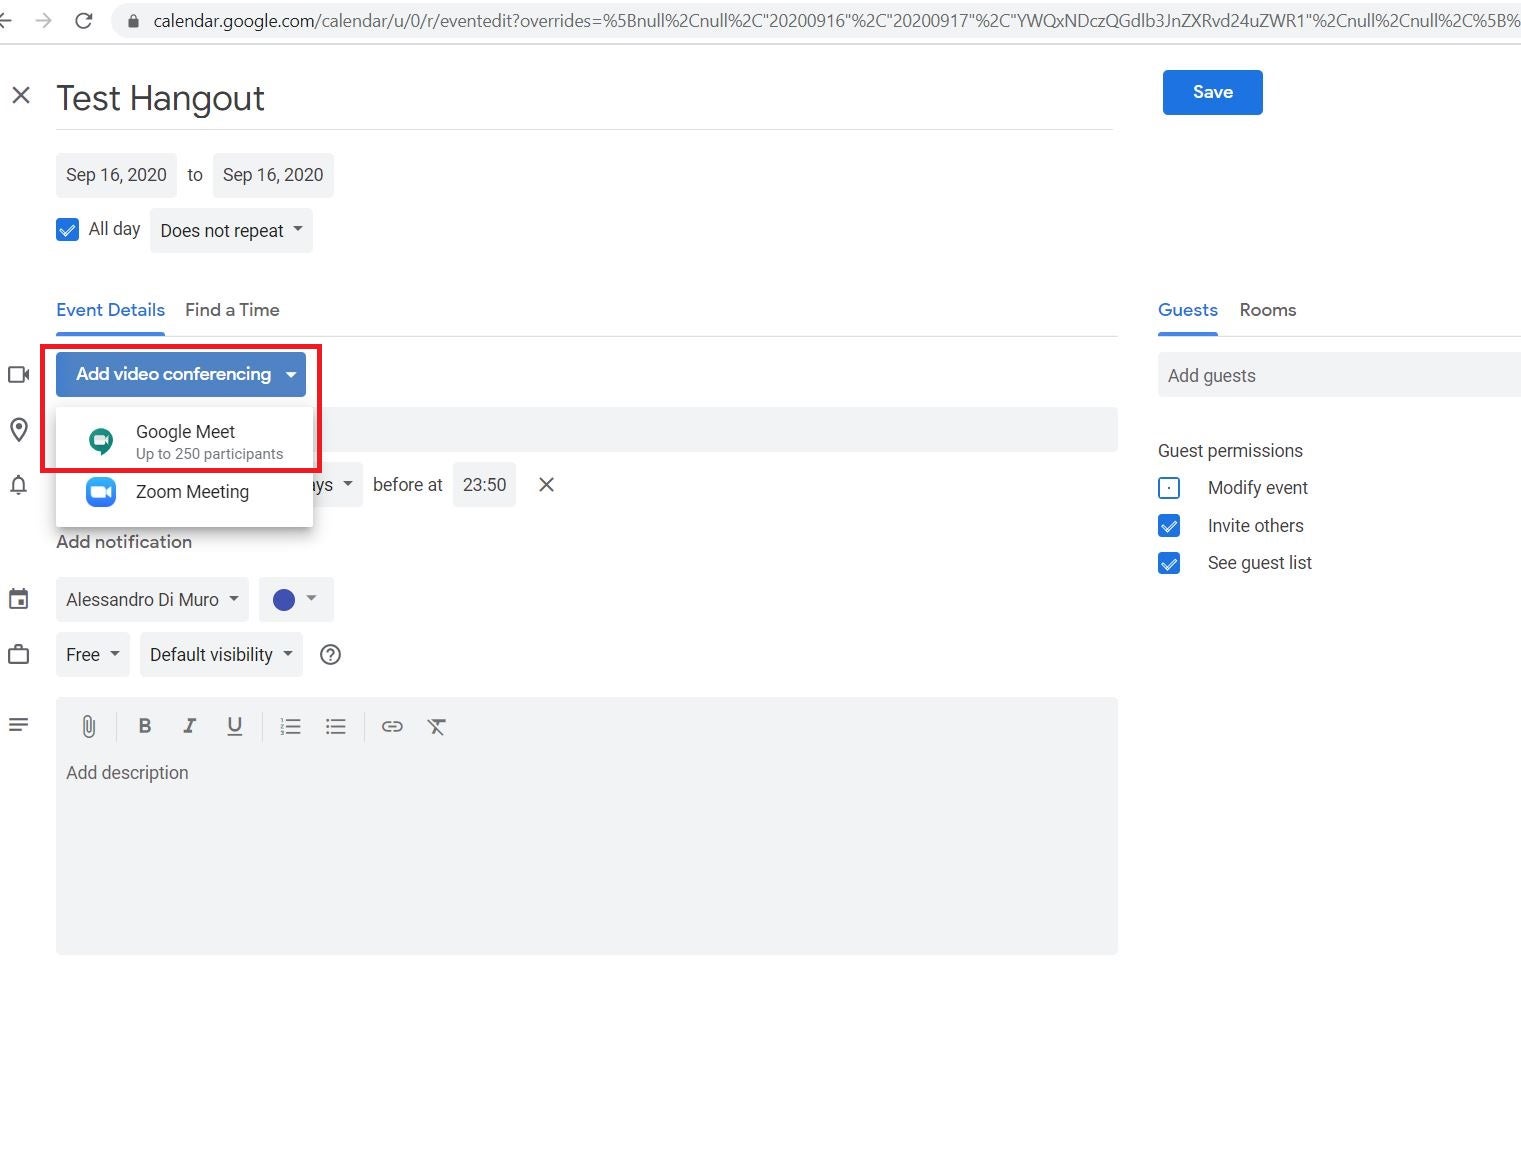Image resolution: width=1521 pixels, height=1166 pixels.
Task: Attach a file with the paperclip icon
Action: 89,727
